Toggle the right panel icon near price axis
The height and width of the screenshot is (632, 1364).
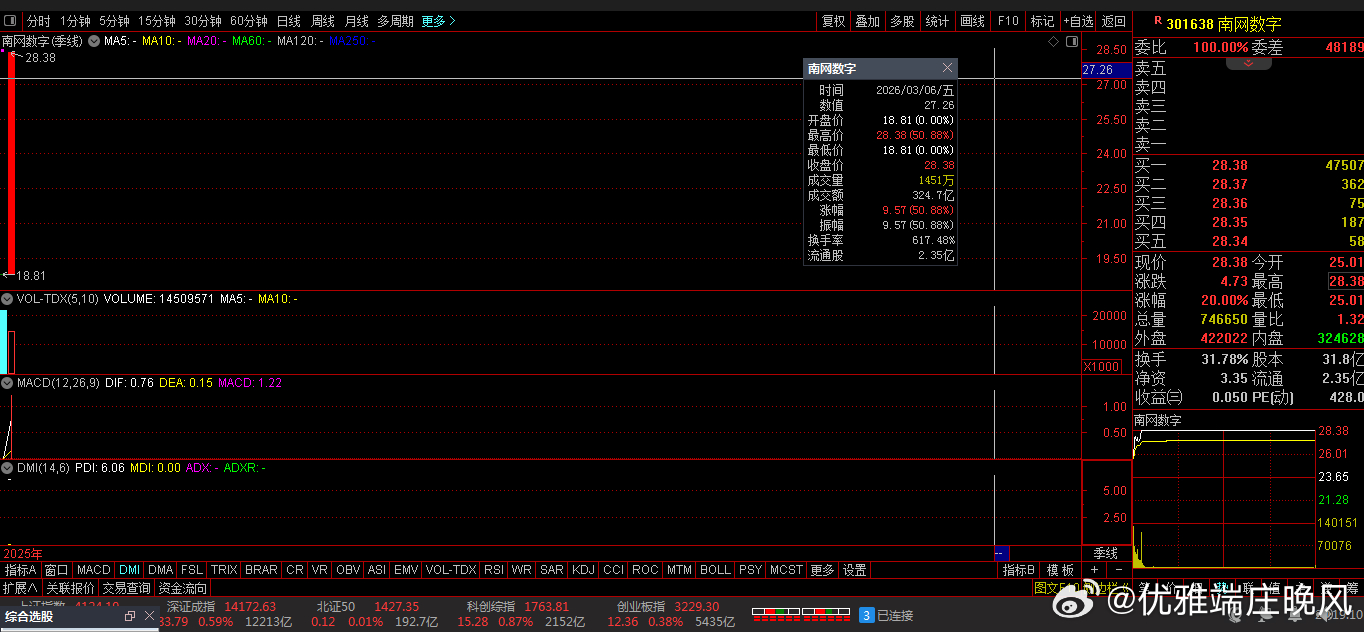[1072, 42]
